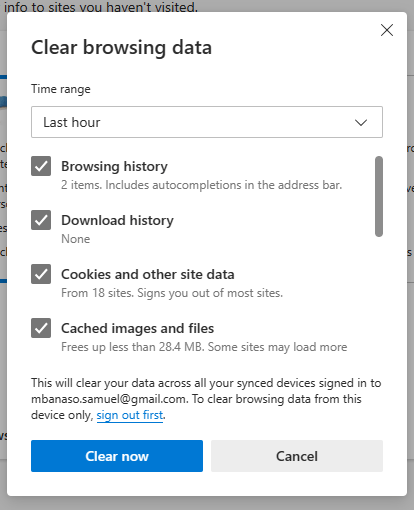
Task: Click the Clear now button
Action: (117, 456)
